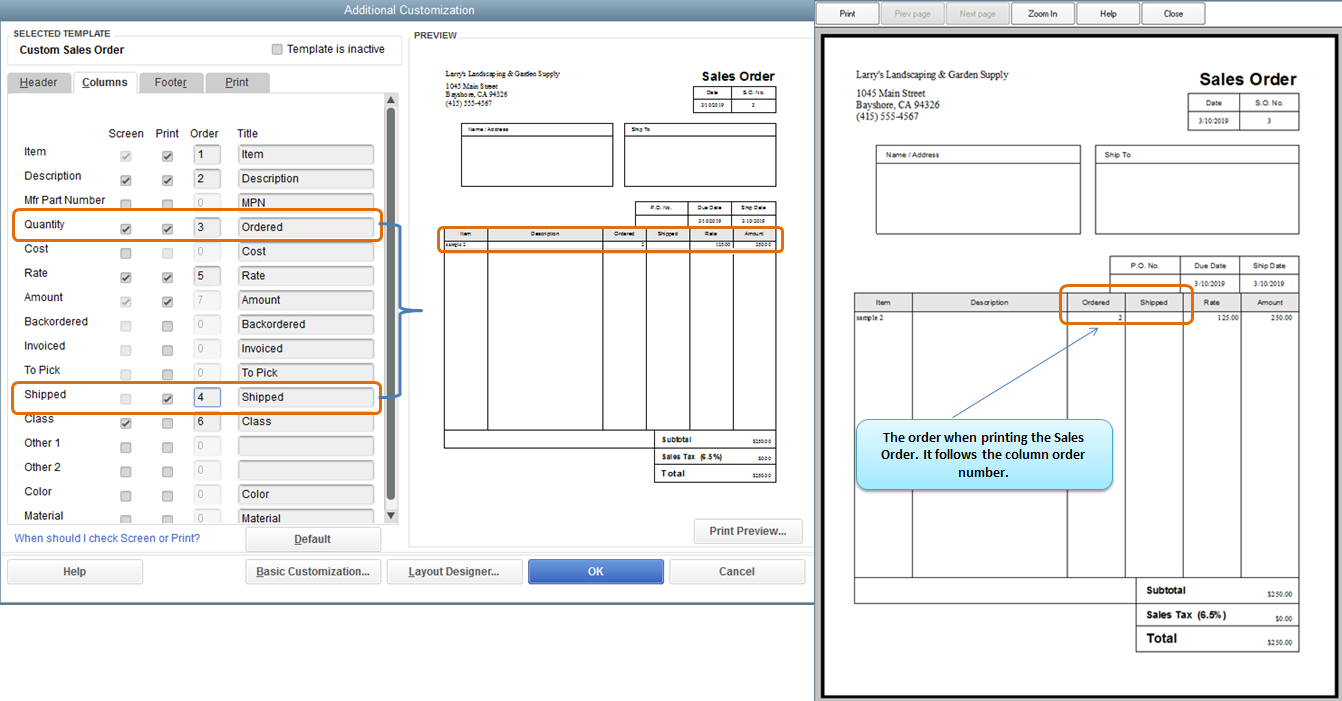Click 'When should I check Screen or Print?'

pyautogui.click(x=107, y=538)
